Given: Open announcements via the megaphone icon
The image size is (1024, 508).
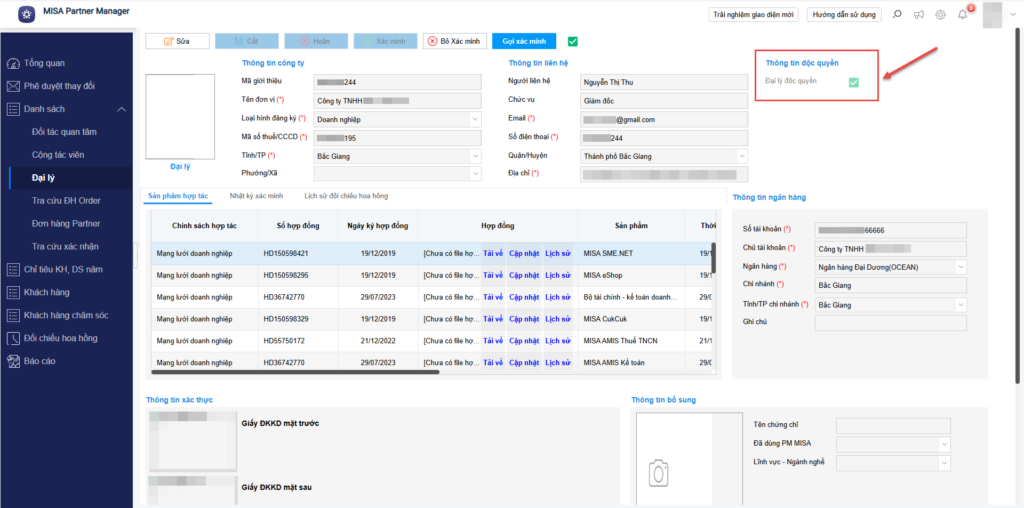Looking at the screenshot, I should point(919,14).
